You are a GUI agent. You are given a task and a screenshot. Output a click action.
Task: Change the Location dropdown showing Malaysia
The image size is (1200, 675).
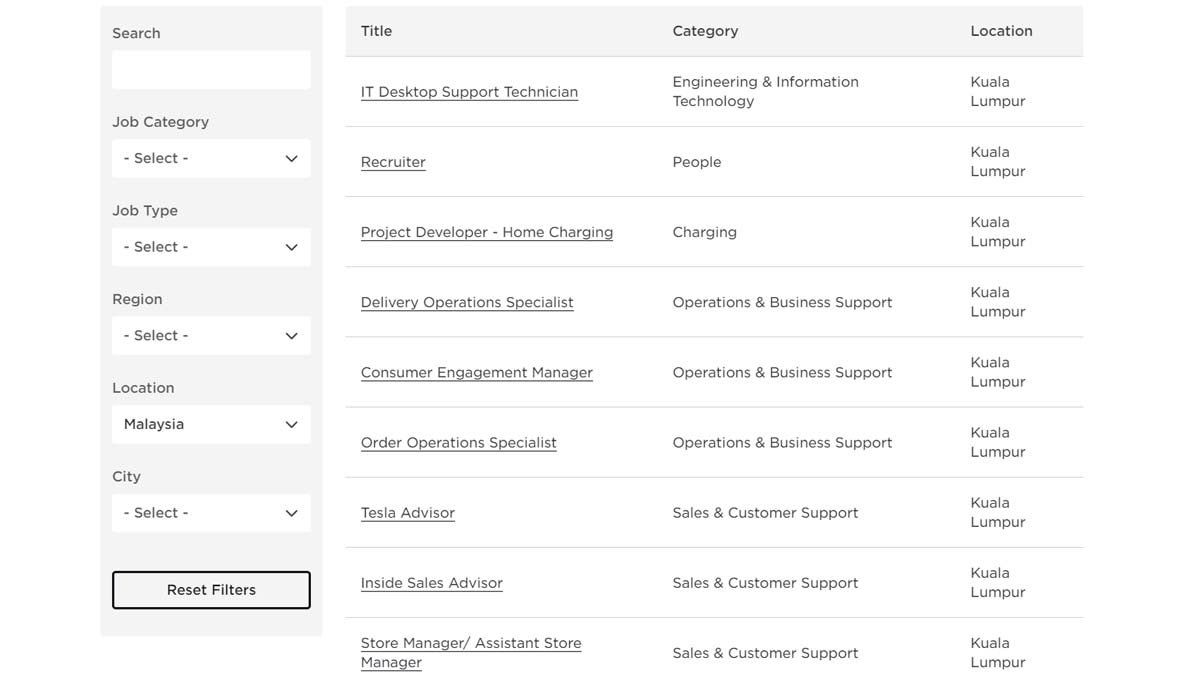211,424
